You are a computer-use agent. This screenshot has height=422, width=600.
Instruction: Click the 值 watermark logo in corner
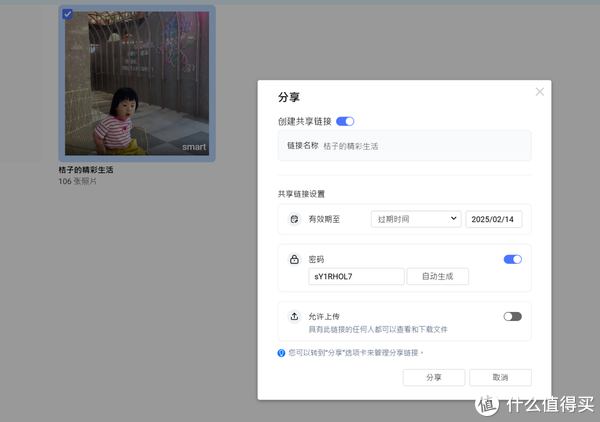[487, 403]
